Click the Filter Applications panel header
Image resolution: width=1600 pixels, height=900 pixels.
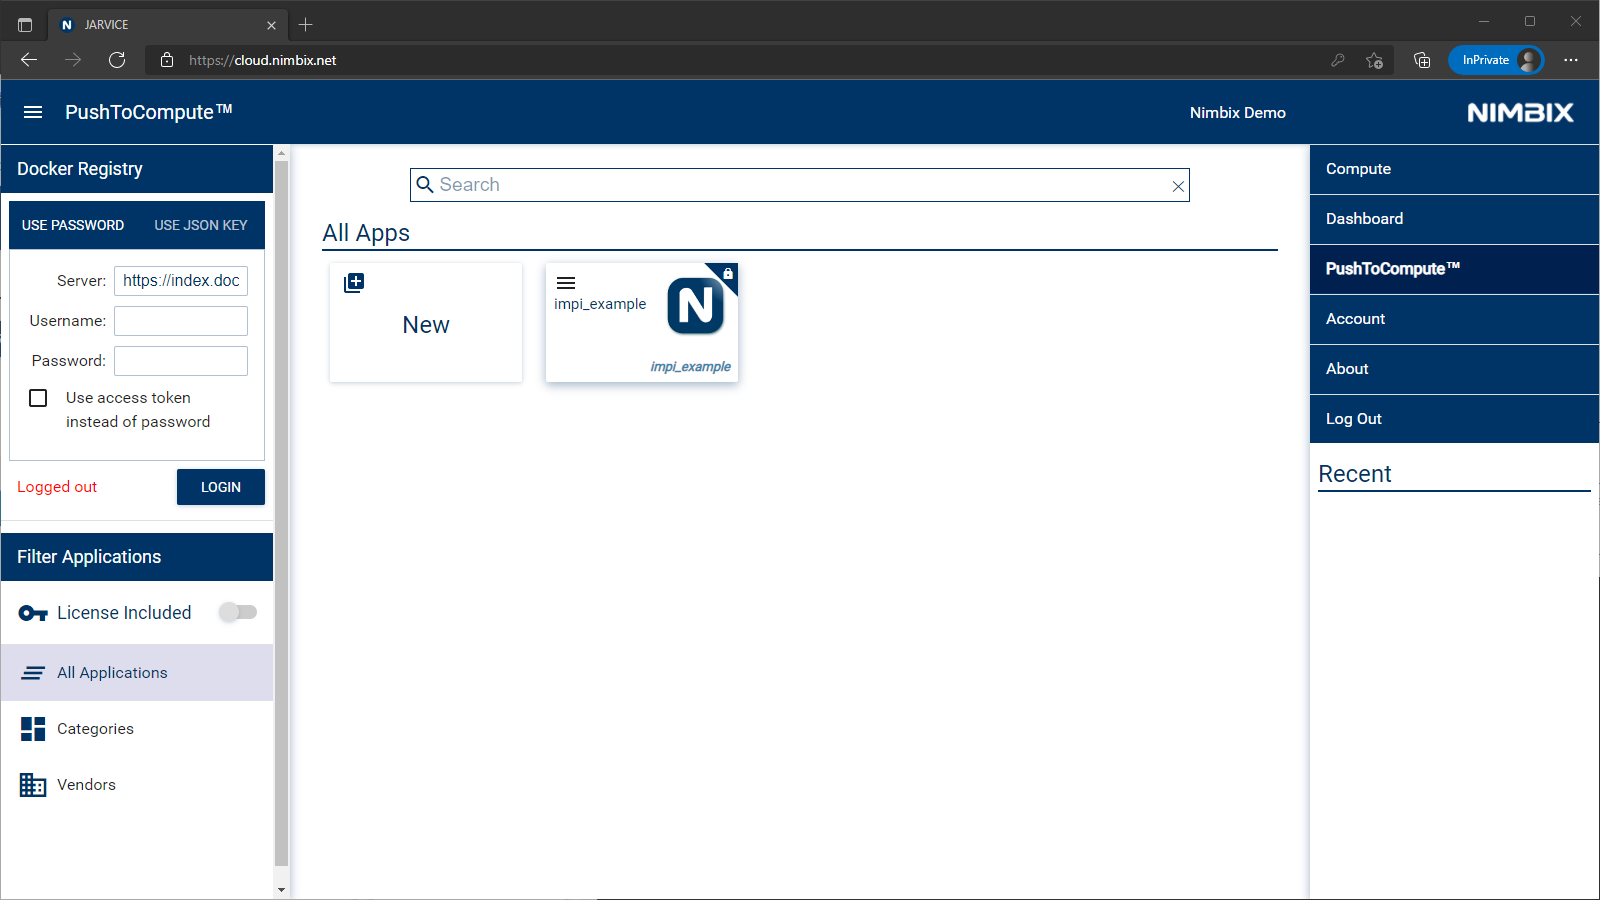(x=137, y=557)
